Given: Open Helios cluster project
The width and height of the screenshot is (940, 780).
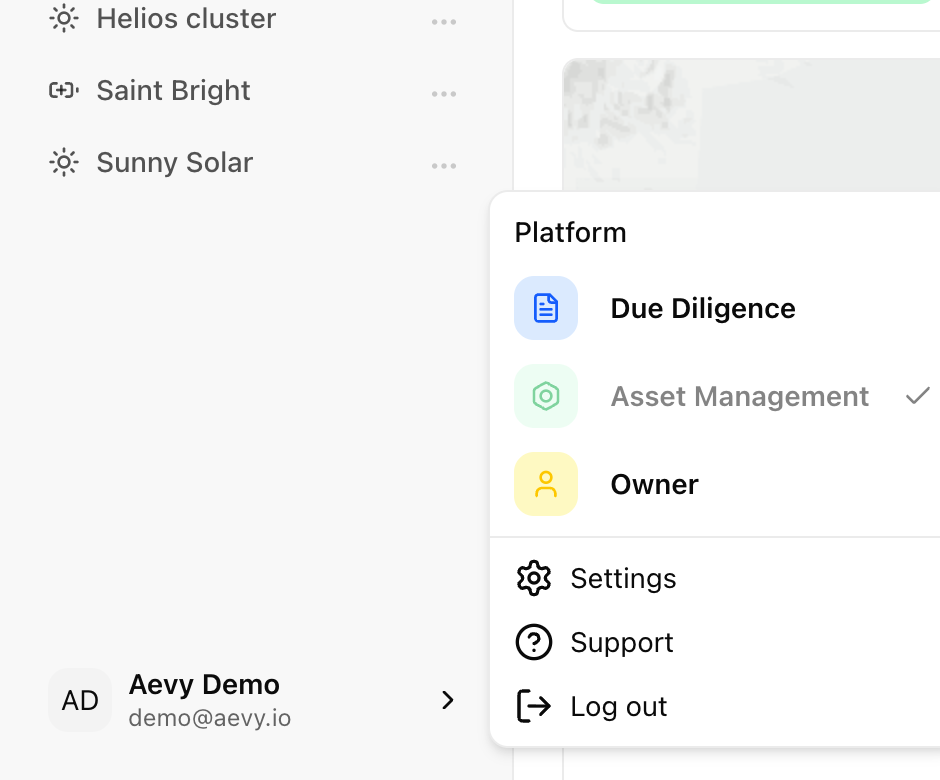Looking at the screenshot, I should [186, 19].
